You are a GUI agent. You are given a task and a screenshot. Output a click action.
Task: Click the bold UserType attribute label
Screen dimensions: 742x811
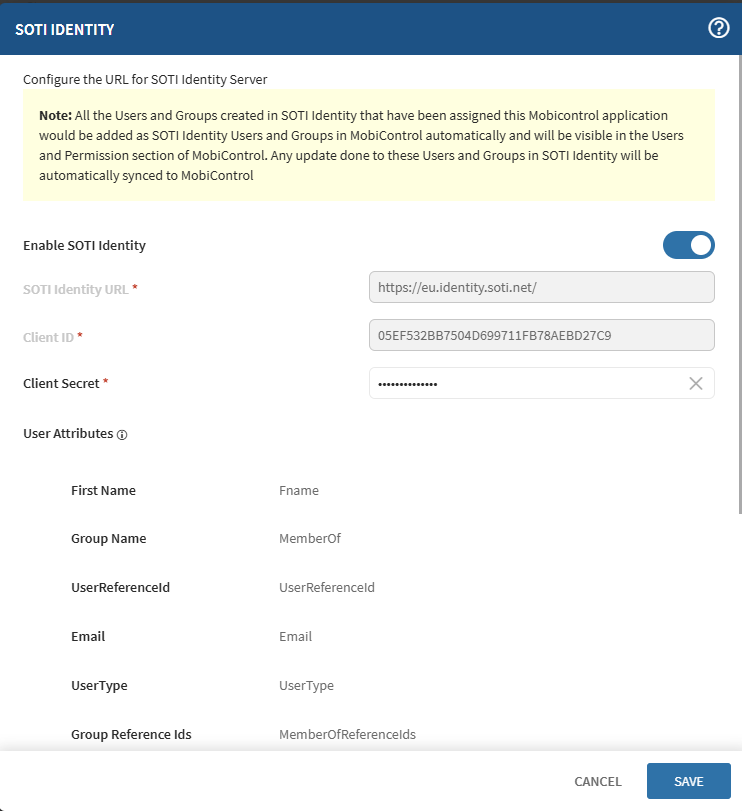[99, 685]
